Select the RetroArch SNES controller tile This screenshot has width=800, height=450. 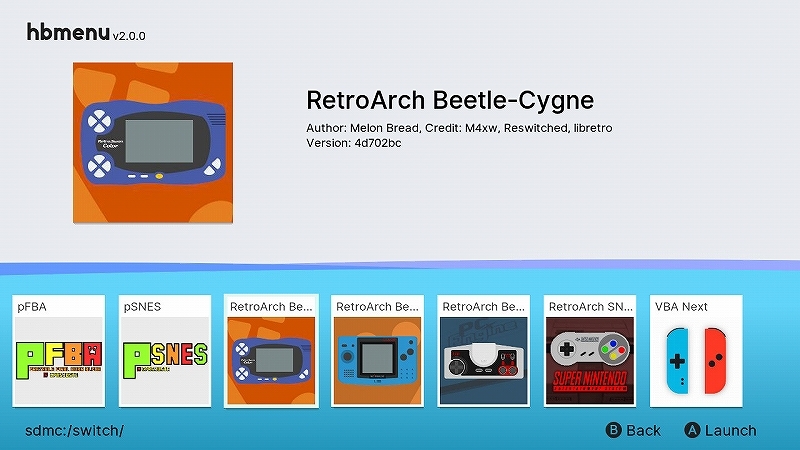pos(590,351)
